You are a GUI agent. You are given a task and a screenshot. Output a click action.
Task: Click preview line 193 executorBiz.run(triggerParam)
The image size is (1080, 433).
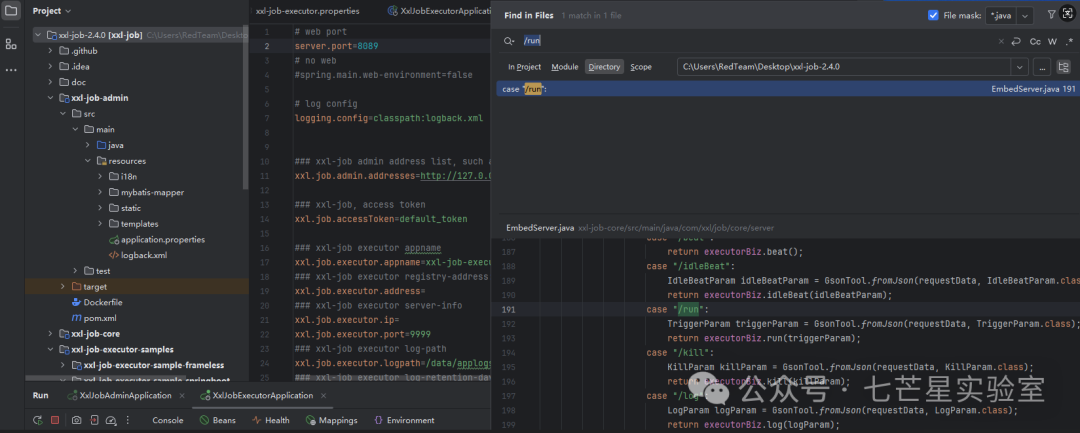pos(765,338)
